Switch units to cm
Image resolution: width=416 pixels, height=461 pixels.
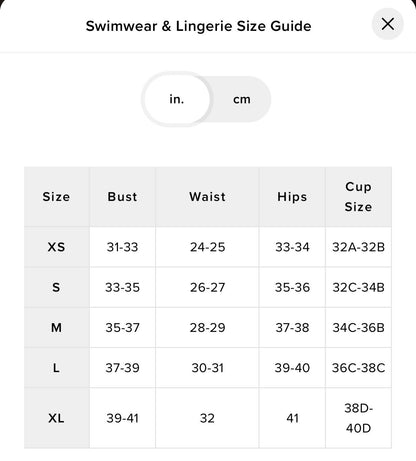click(x=242, y=99)
